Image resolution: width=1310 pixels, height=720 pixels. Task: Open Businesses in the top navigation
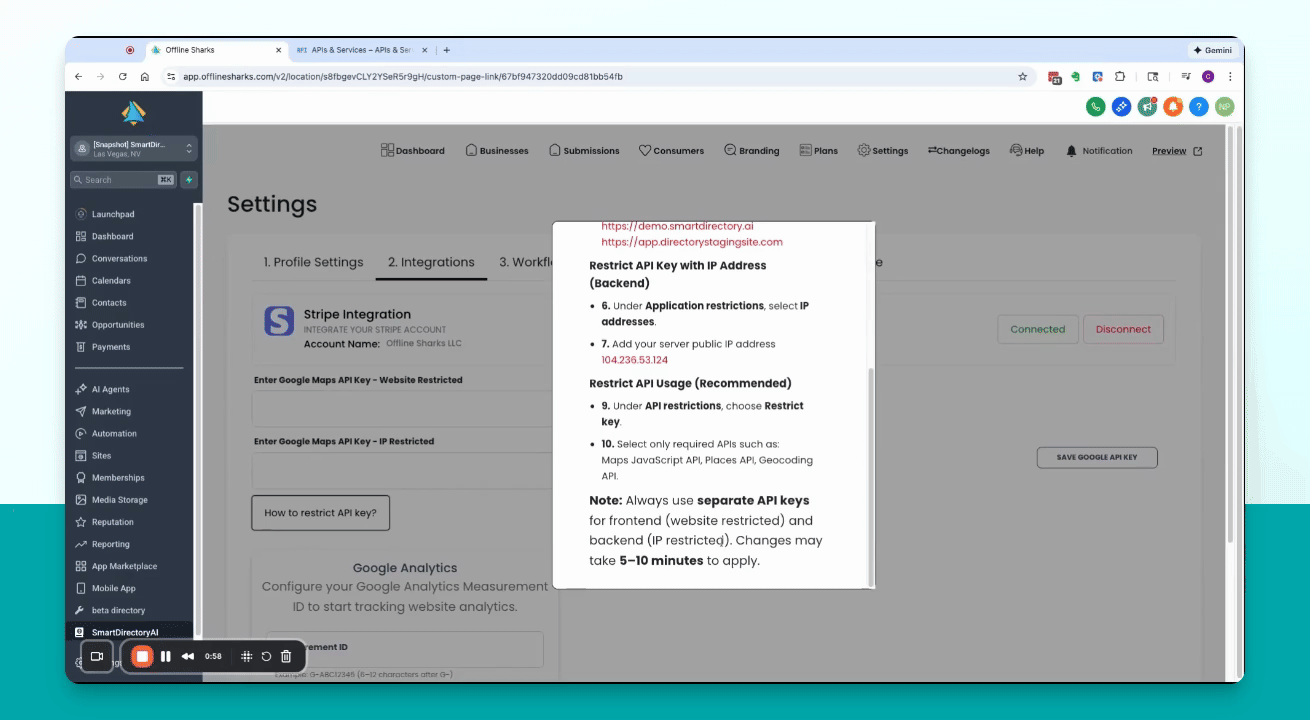tap(497, 150)
